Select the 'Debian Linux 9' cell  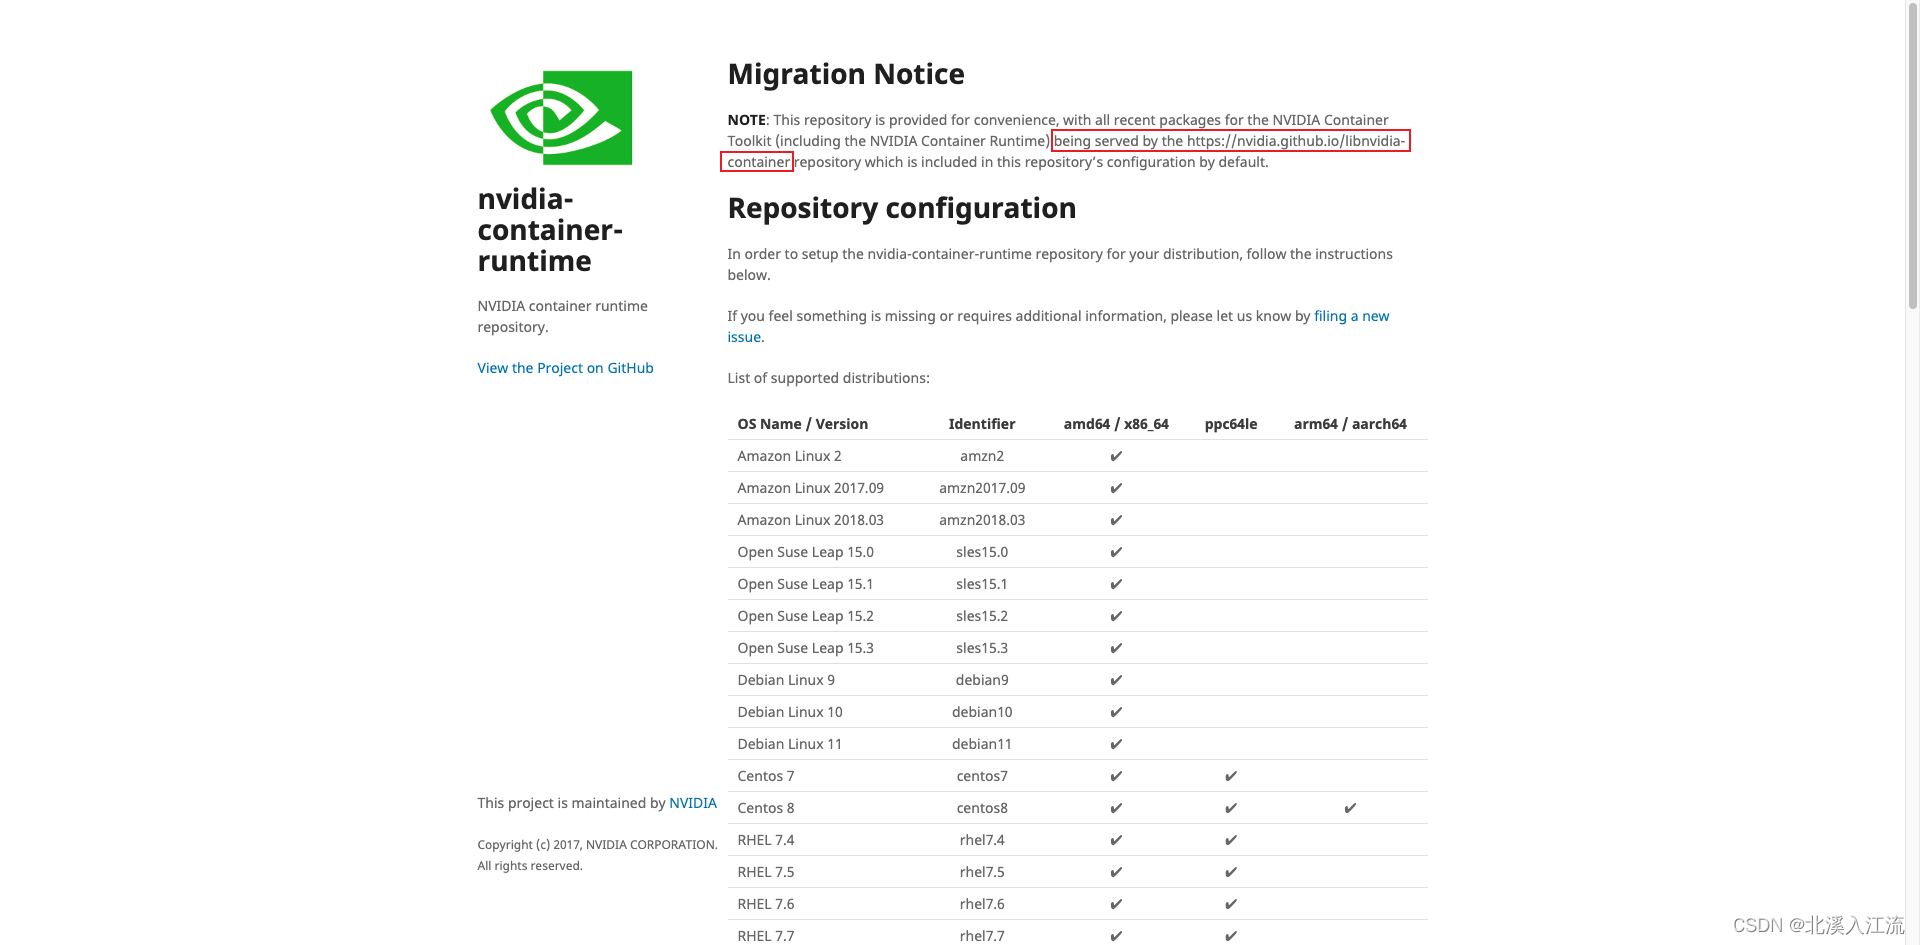786,680
